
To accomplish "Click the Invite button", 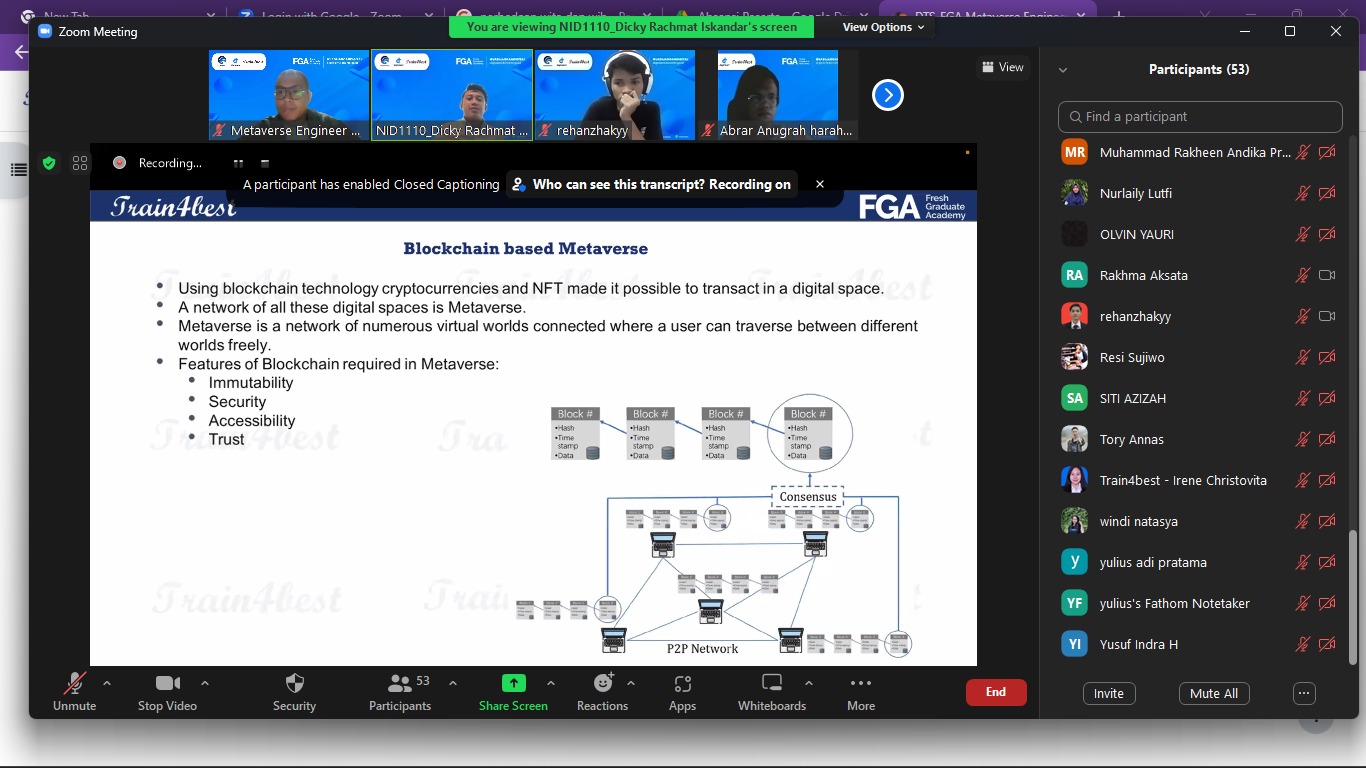I will 1108,694.
